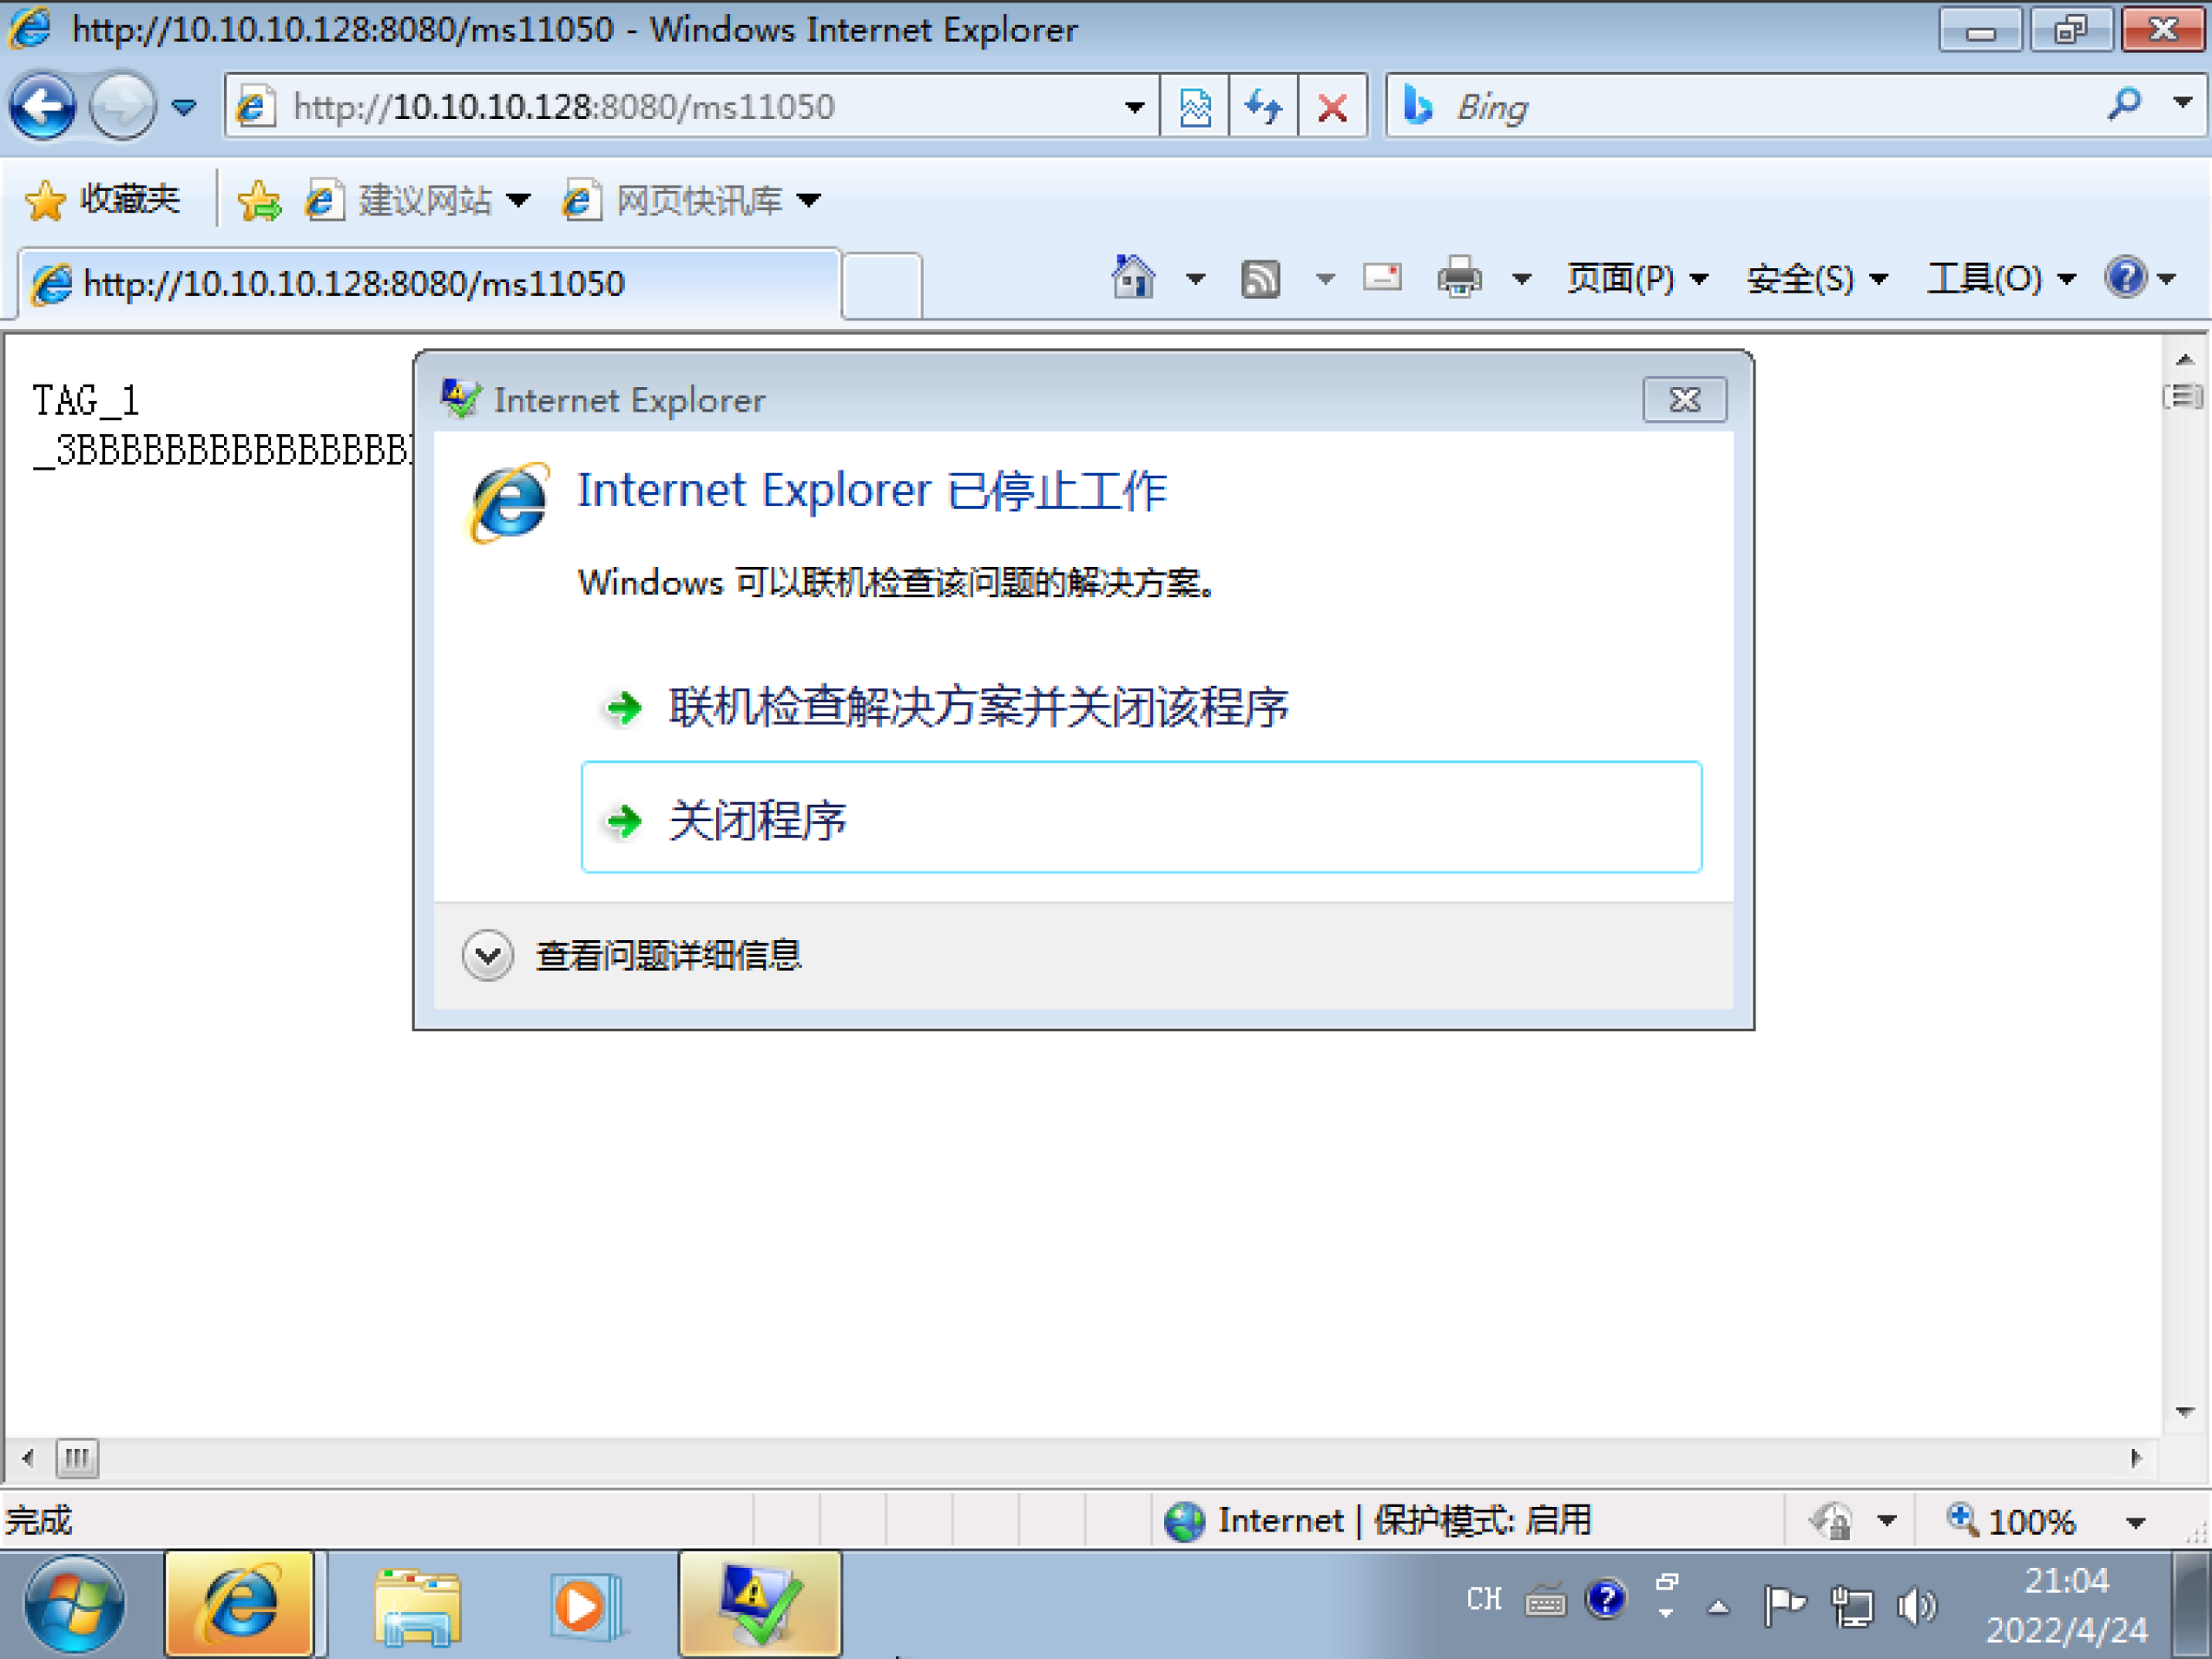Click the privacy report status bar icon
The height and width of the screenshot is (1659, 2212).
point(1832,1521)
